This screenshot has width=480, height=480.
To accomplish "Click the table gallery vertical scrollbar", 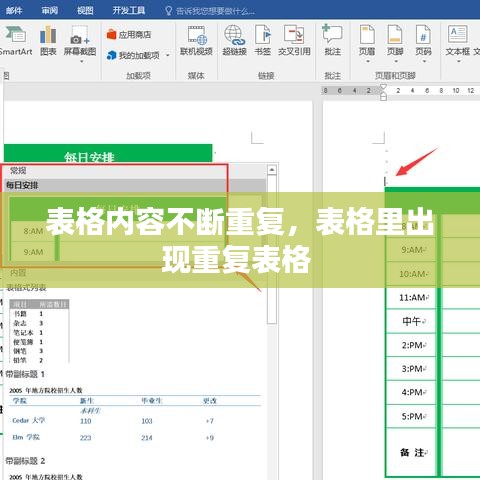I will click(272, 250).
